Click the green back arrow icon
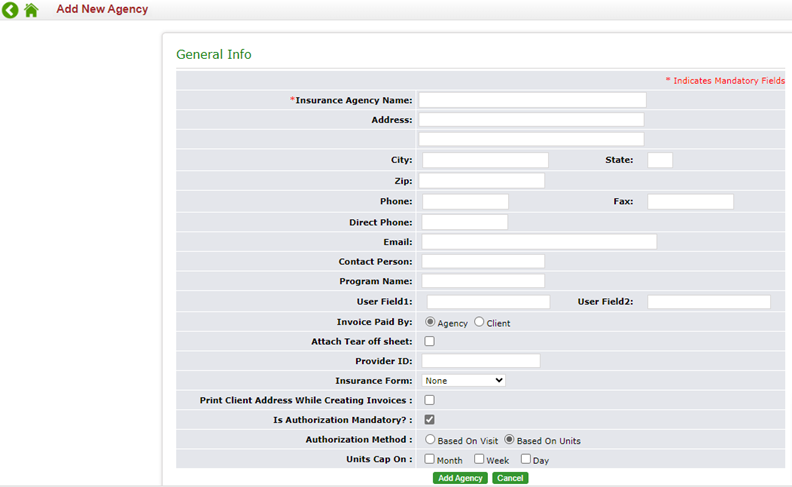 [x=10, y=10]
